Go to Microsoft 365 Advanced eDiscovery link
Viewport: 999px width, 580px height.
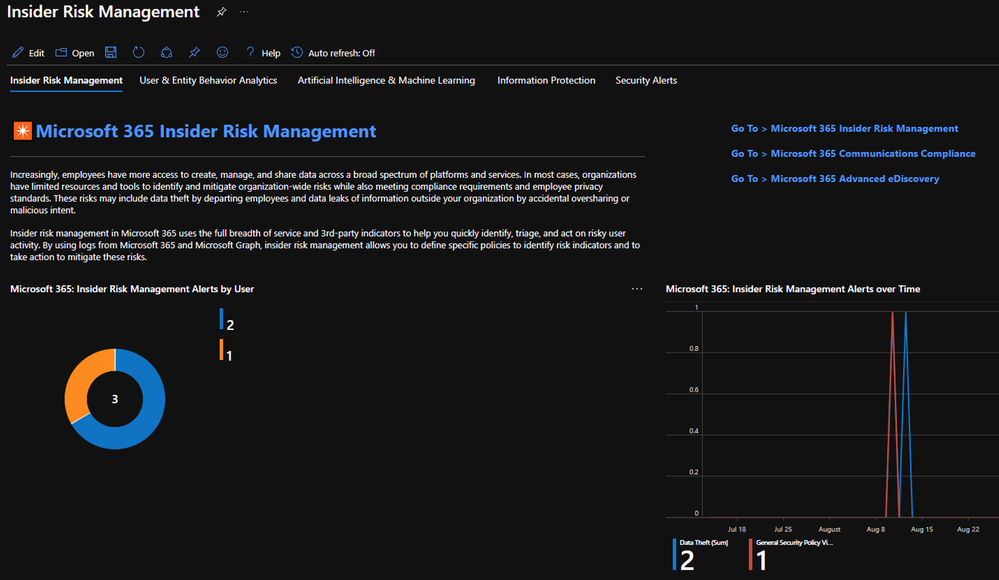pos(835,178)
